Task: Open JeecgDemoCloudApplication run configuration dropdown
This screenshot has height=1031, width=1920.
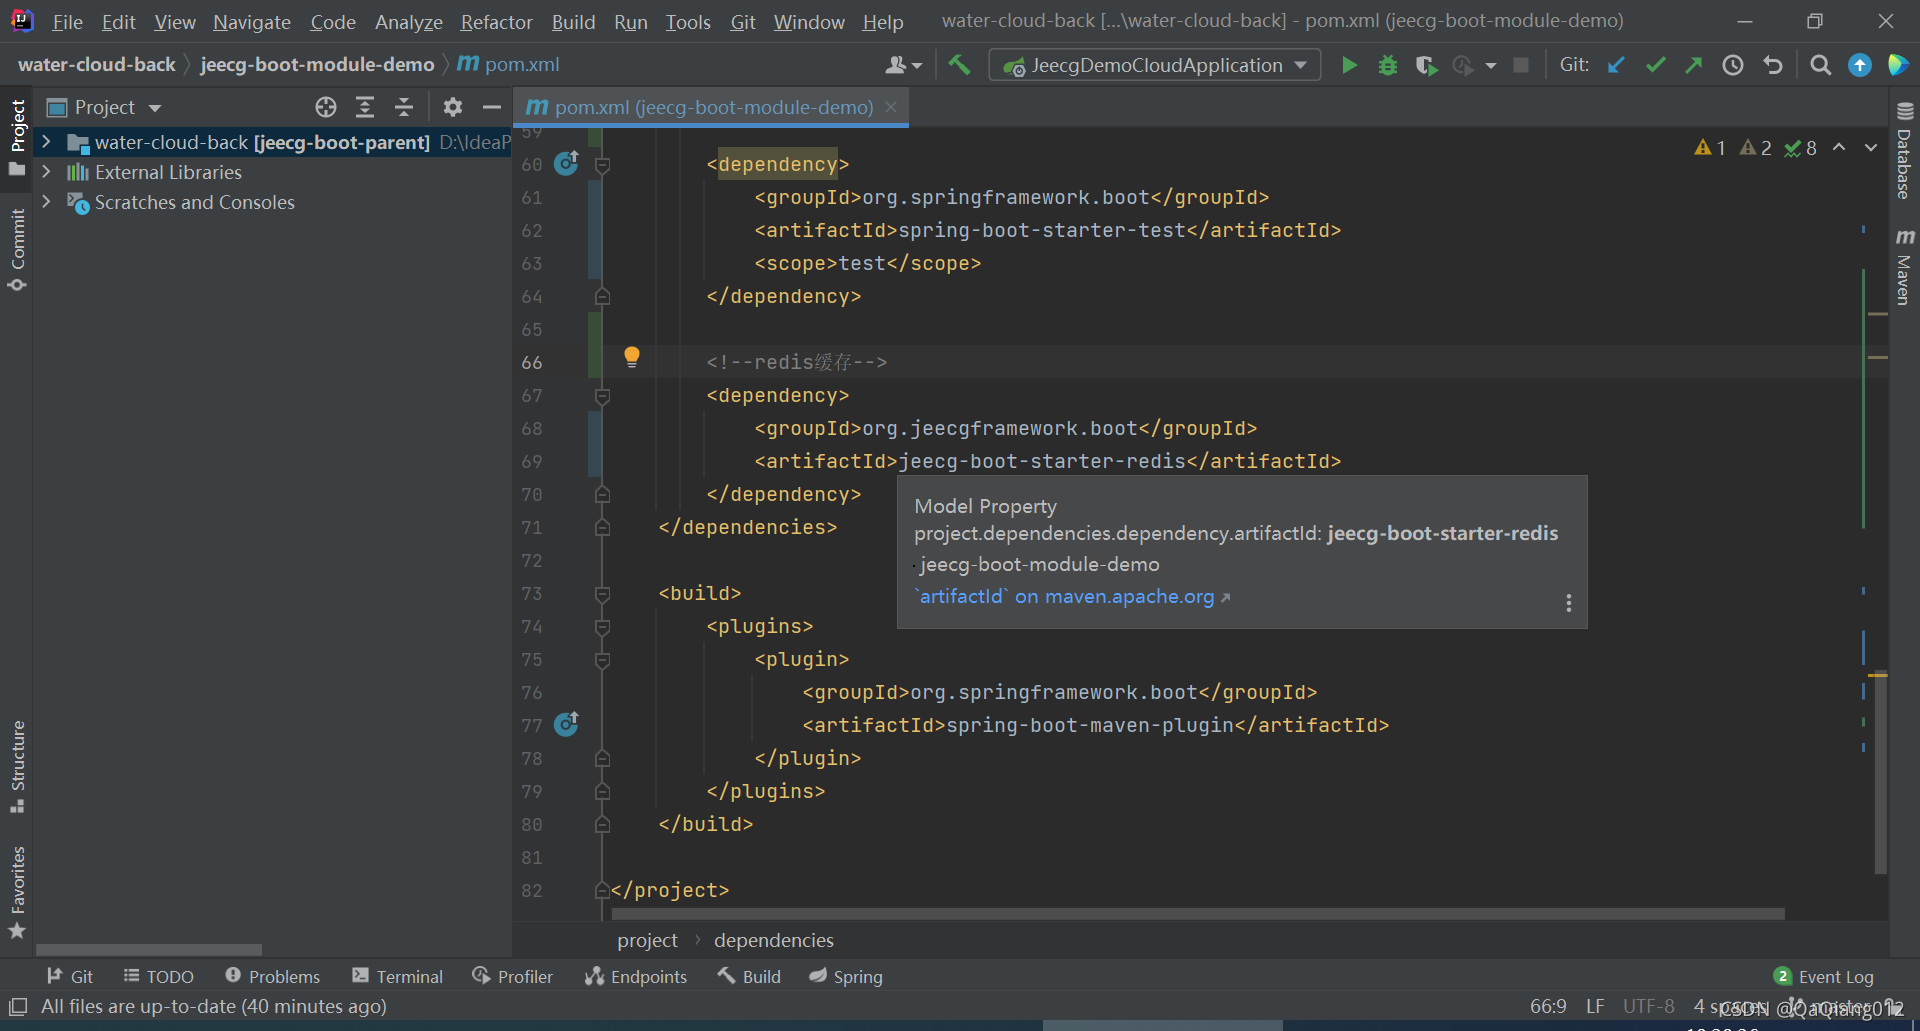Action: pyautogui.click(x=1155, y=65)
